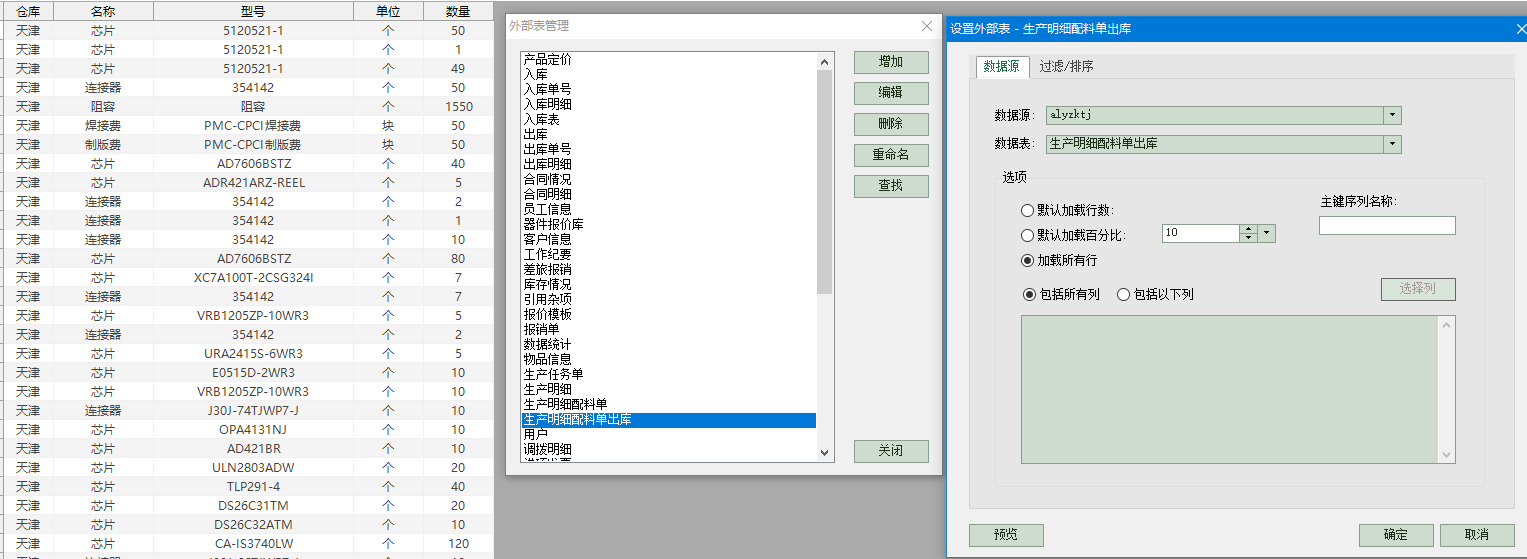1527x559 pixels.
Task: Click the 编辑 button
Action: click(891, 93)
